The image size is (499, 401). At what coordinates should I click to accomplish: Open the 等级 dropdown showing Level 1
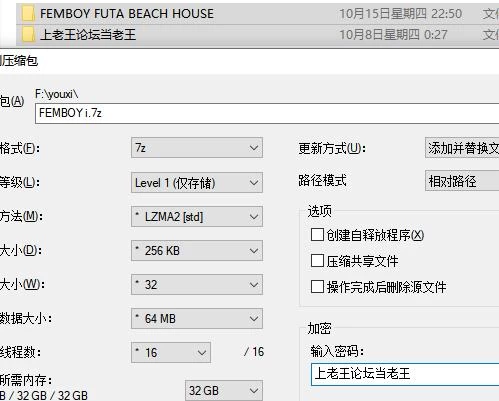click(x=197, y=183)
